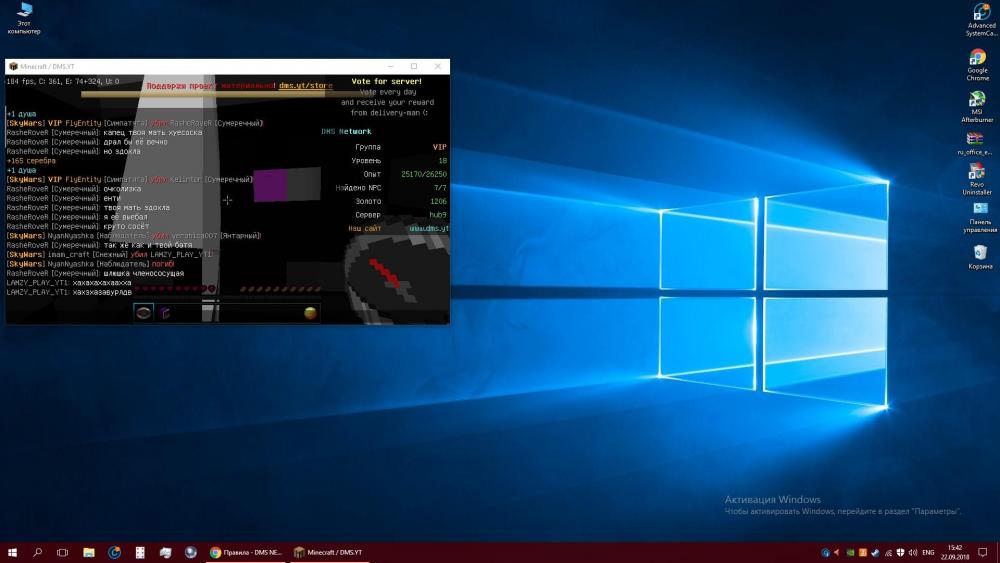Open the Windows Start menu
Viewport: 1000px width, 563px height.
coord(12,552)
